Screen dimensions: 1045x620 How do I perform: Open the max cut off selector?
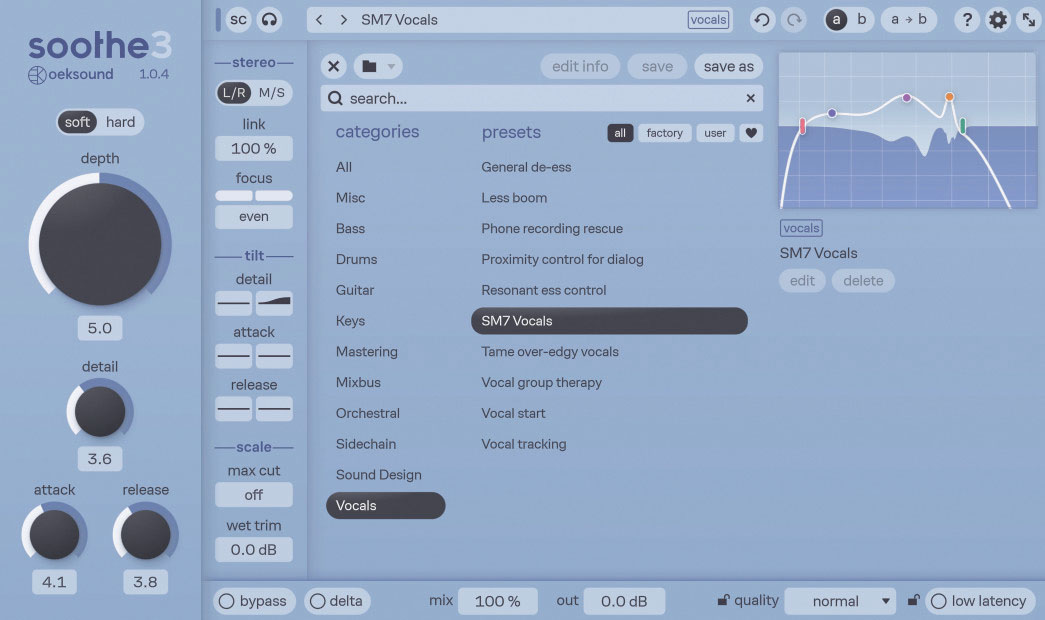point(254,495)
